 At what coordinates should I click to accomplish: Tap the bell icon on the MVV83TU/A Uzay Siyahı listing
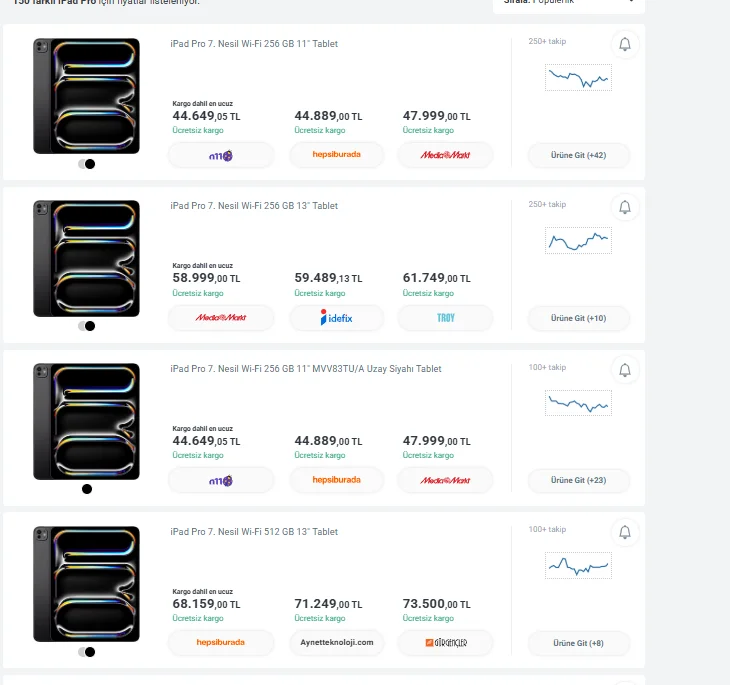(625, 370)
